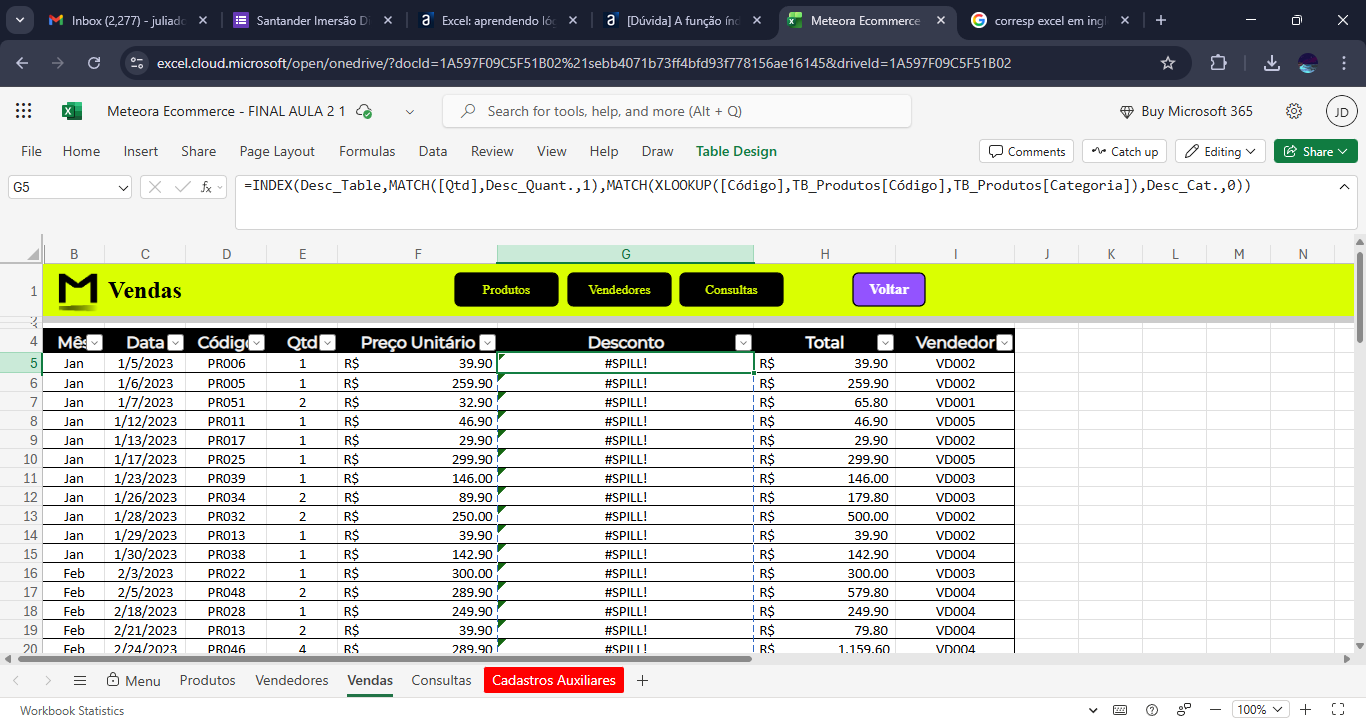Open the Vendedor column filter dropdown
The height and width of the screenshot is (720, 1366).
1004,342
